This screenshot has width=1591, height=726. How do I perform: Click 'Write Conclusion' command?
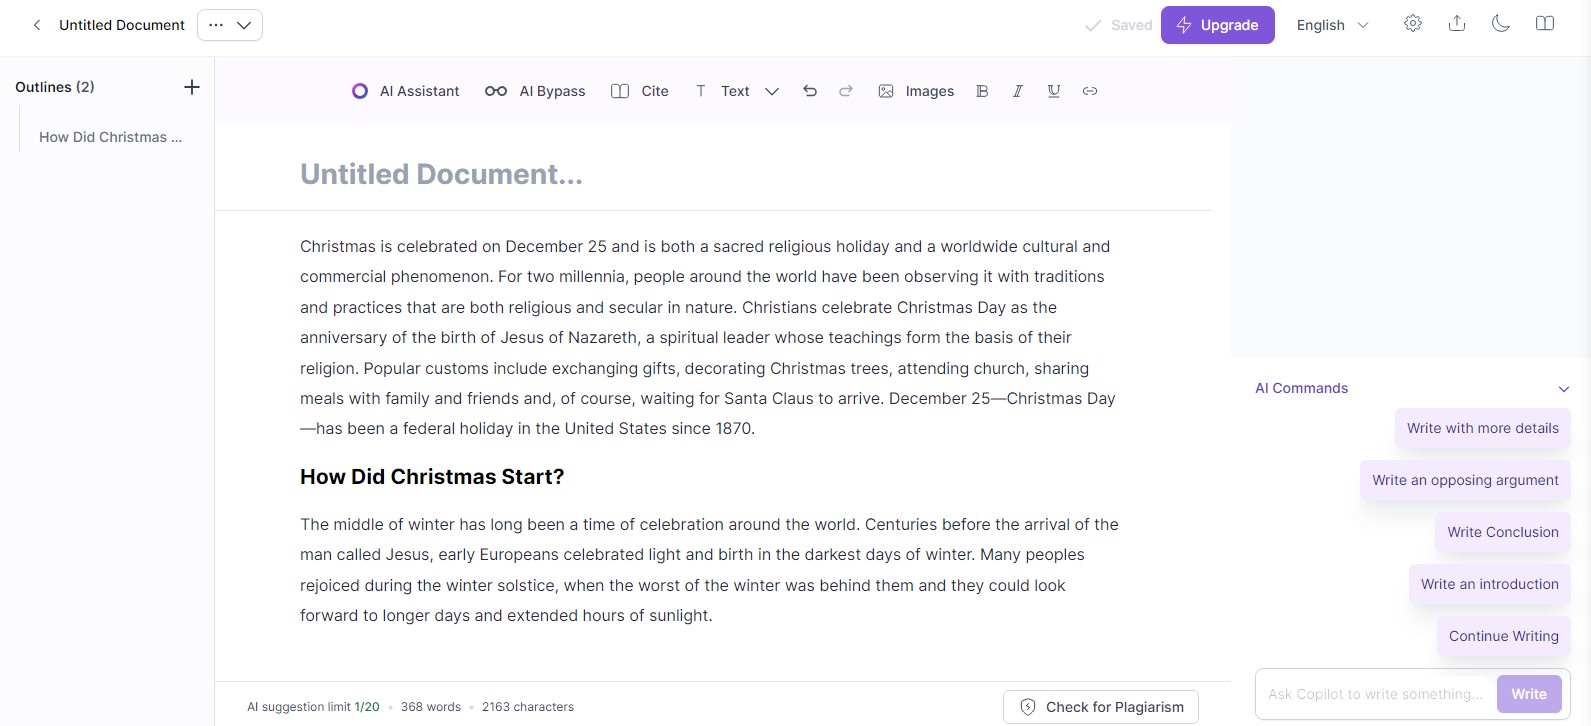[1502, 532]
